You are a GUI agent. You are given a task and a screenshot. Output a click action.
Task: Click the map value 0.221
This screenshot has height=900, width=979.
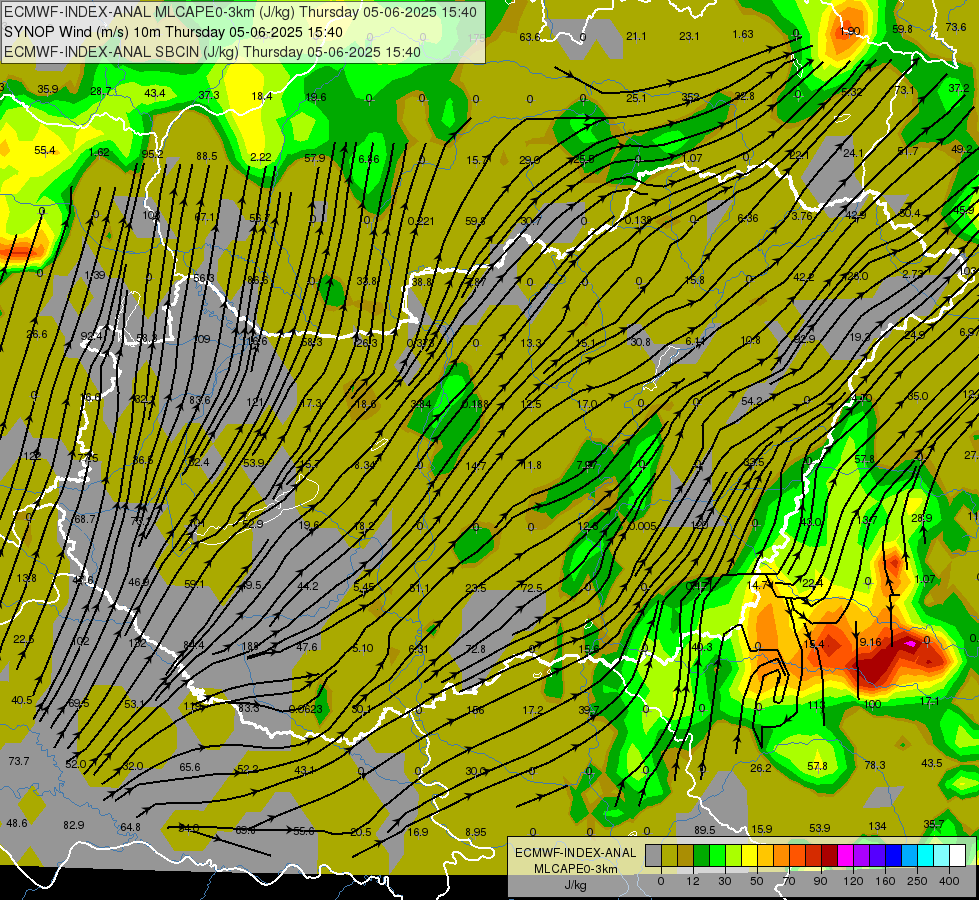(x=421, y=221)
